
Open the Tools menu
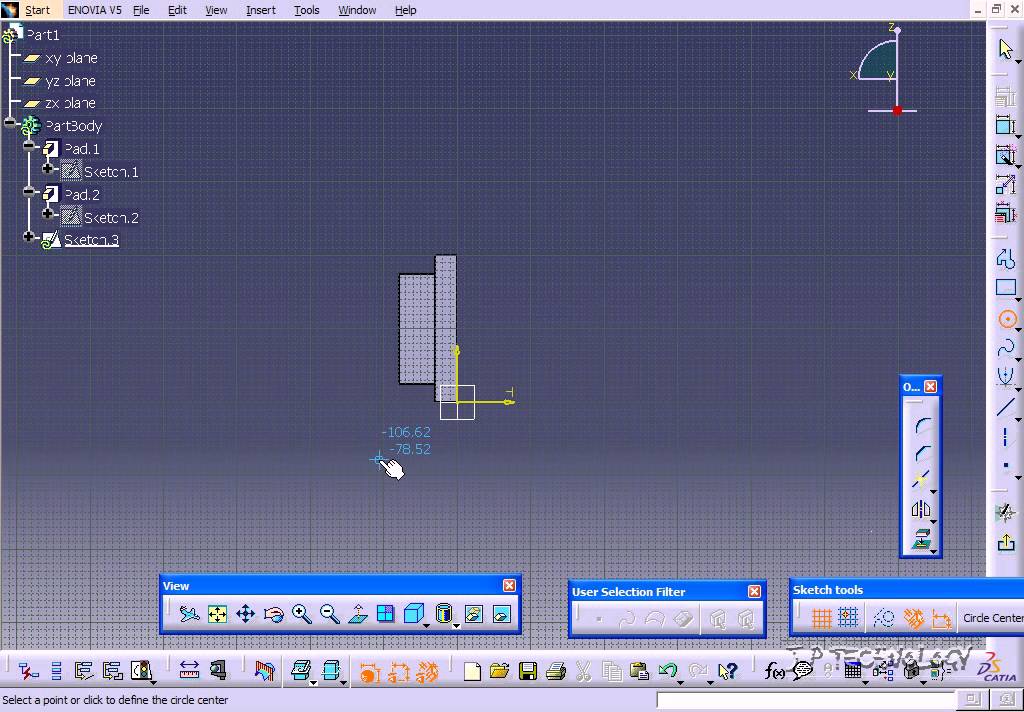click(x=306, y=10)
